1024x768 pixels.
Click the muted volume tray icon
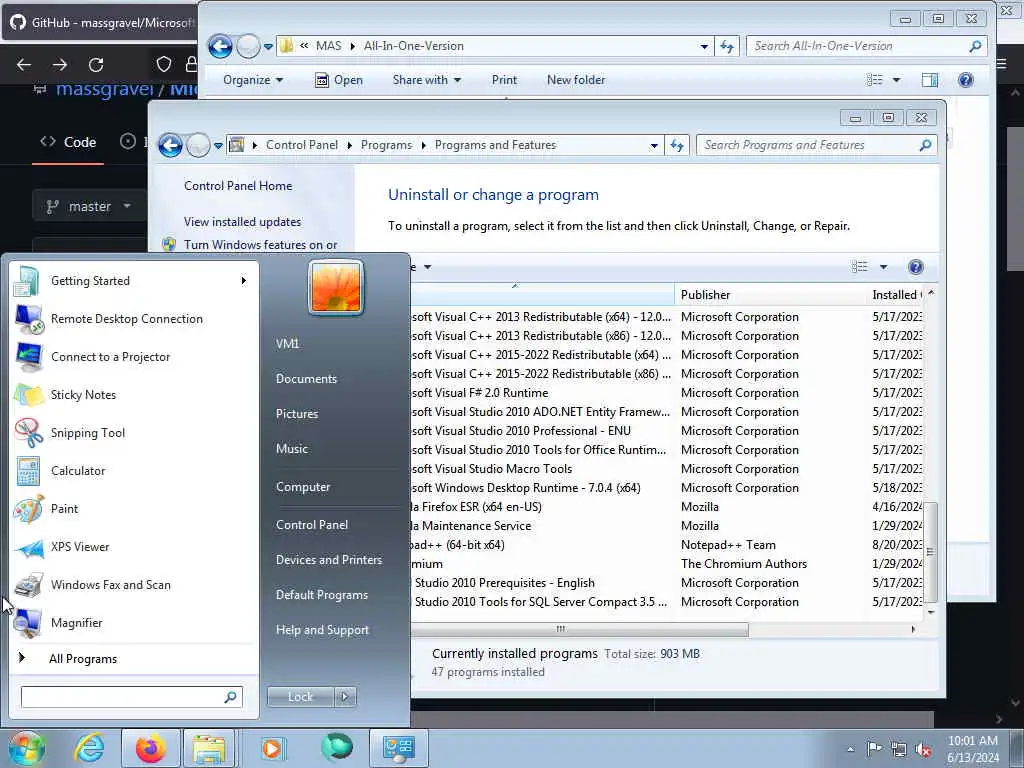coord(923,749)
